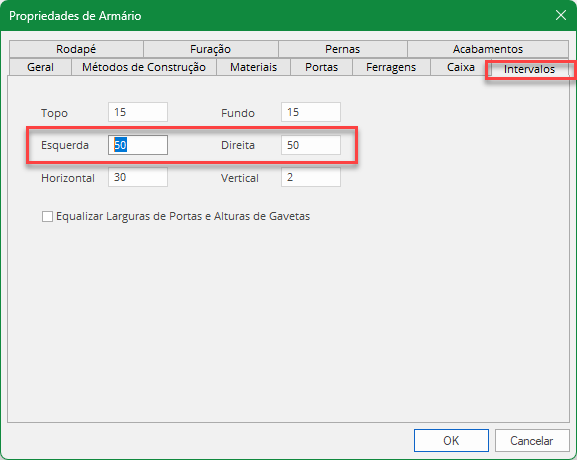The height and width of the screenshot is (460, 577).
Task: Close the Propriedades de Armário dialog
Action: [x=561, y=15]
